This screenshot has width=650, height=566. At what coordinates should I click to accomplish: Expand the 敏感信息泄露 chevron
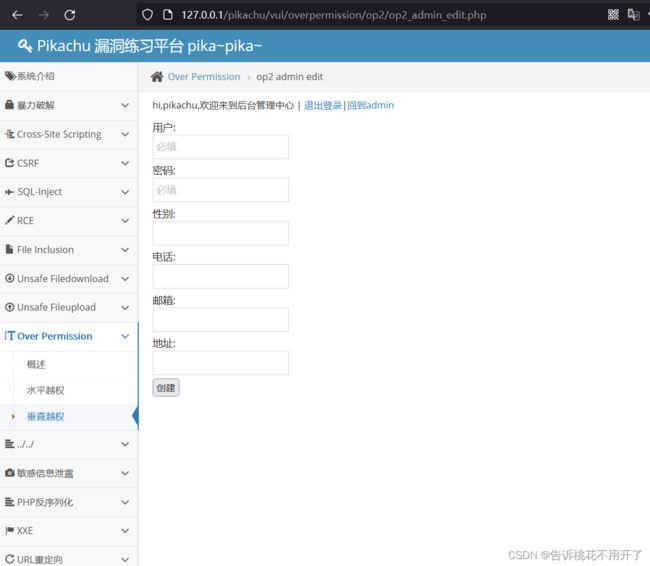tap(125, 473)
